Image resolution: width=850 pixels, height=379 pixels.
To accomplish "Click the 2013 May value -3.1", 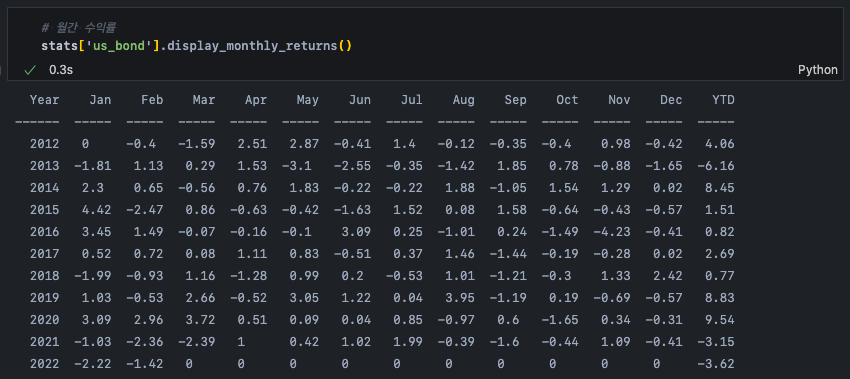I will pyautogui.click(x=297, y=166).
